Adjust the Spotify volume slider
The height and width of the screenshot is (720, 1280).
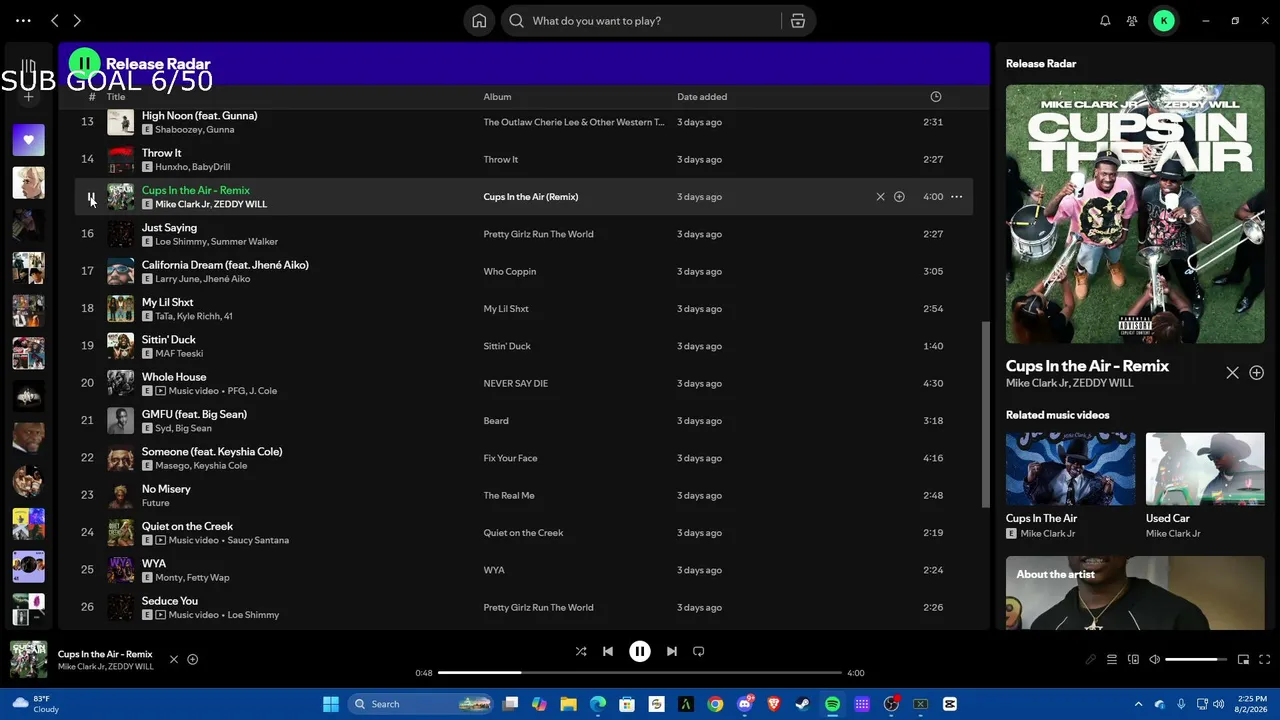(x=1197, y=660)
